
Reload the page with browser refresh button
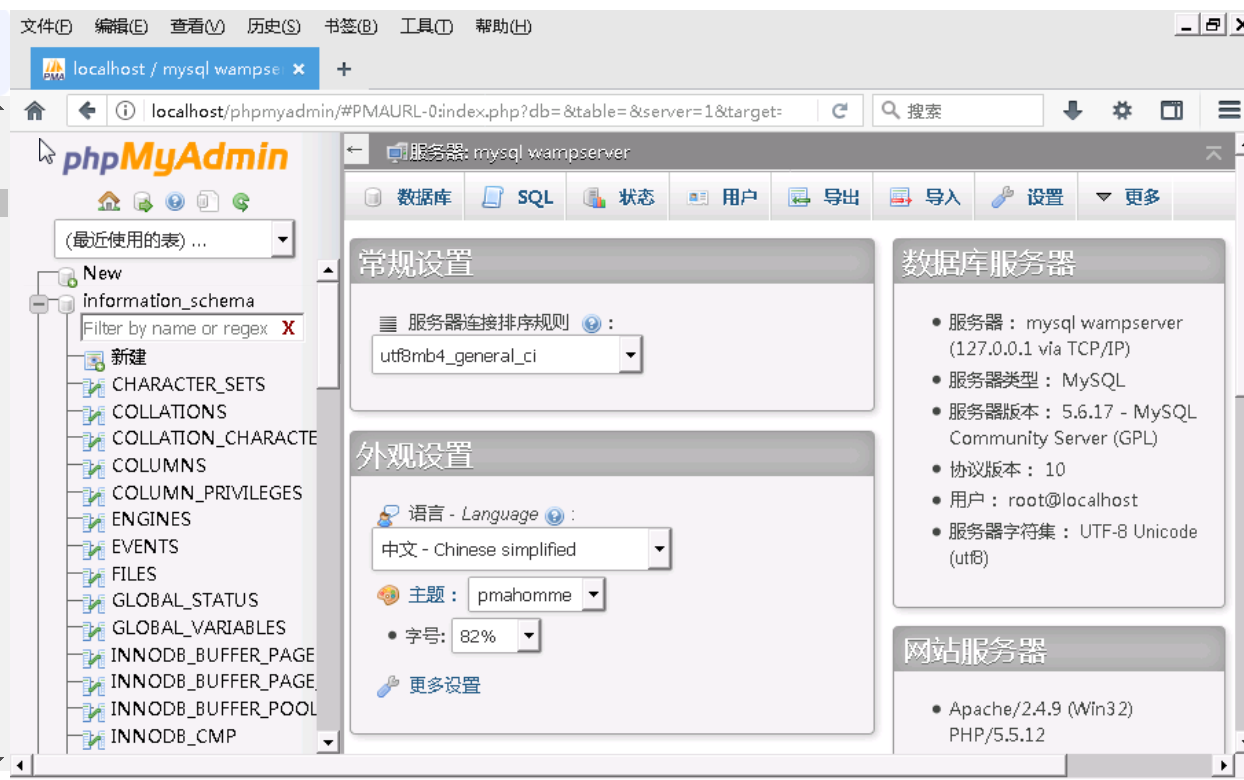(839, 111)
